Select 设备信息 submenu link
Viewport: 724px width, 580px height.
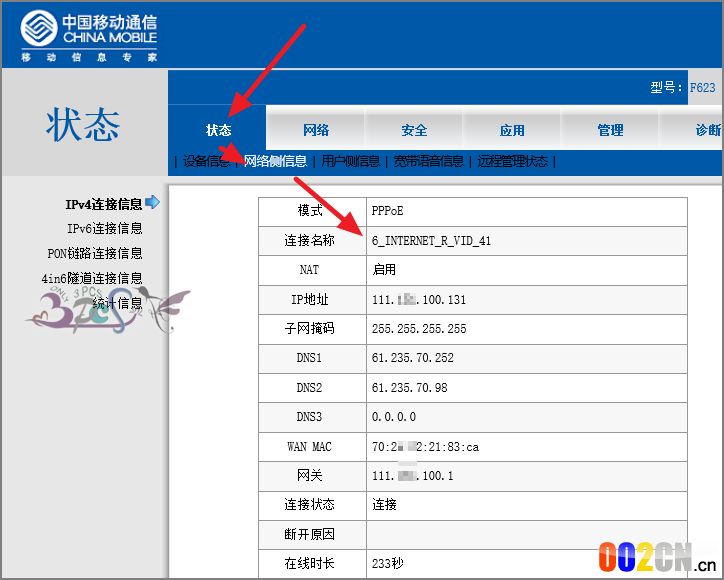coord(206,161)
